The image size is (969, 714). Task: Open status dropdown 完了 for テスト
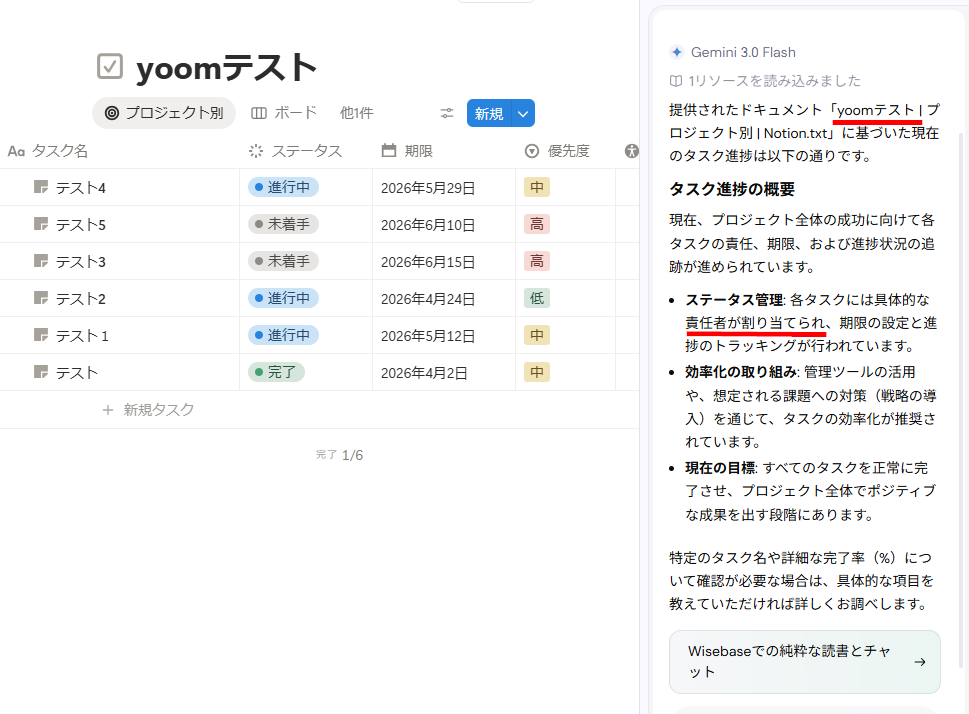point(276,372)
